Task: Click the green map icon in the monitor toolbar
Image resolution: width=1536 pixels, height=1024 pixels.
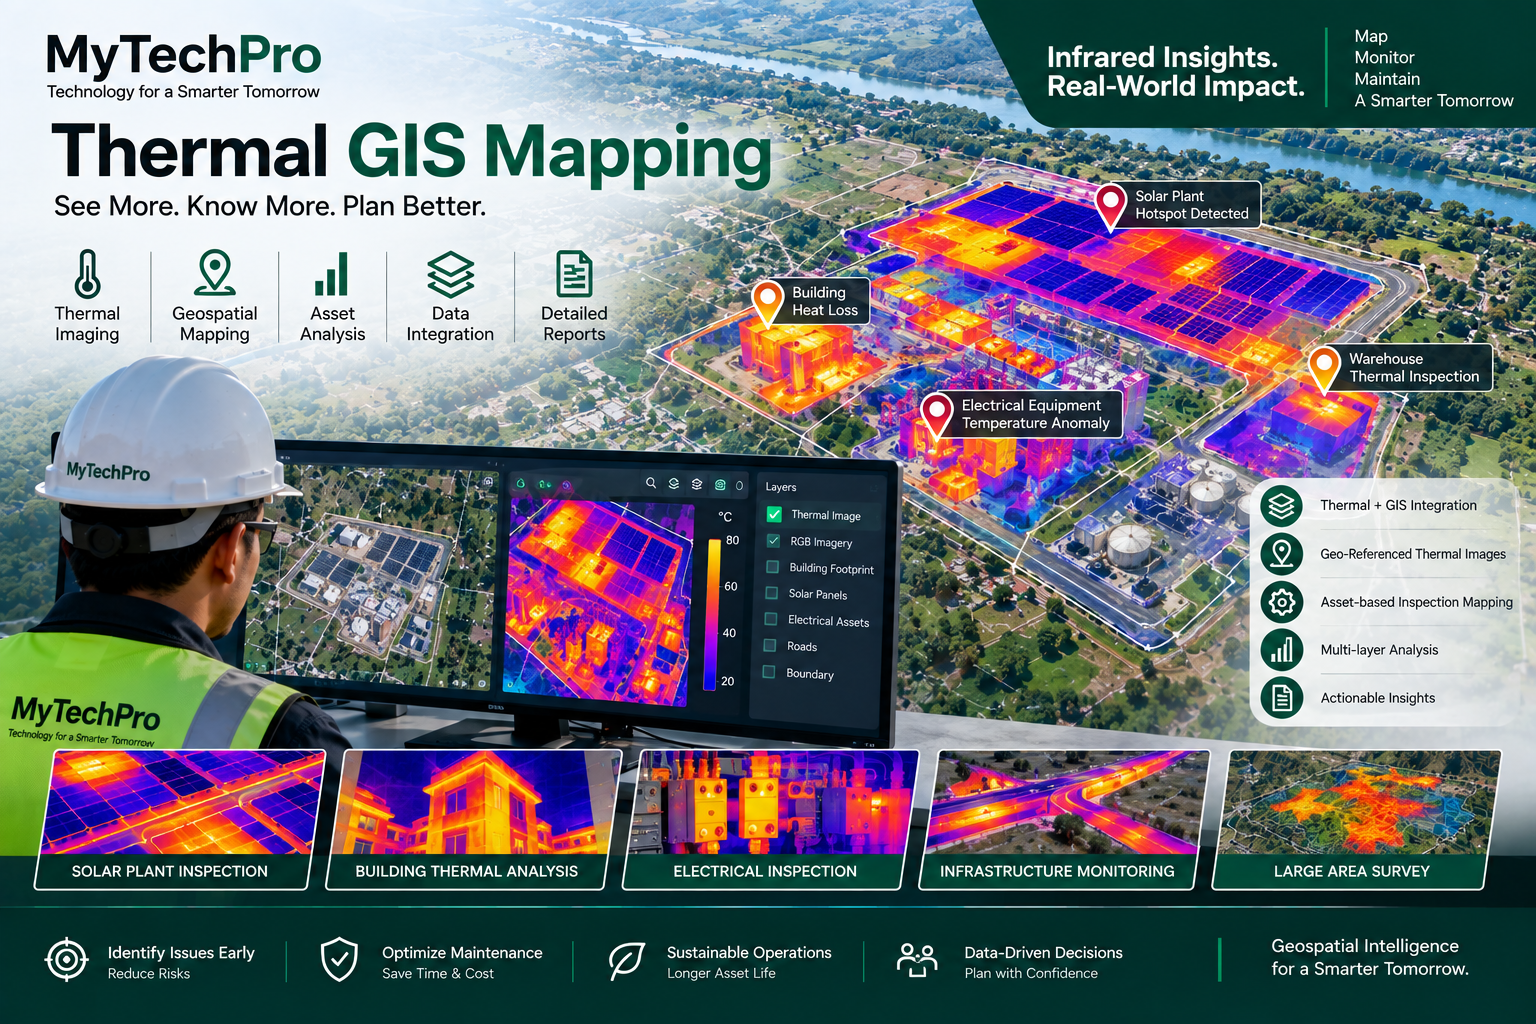Action: (x=720, y=485)
